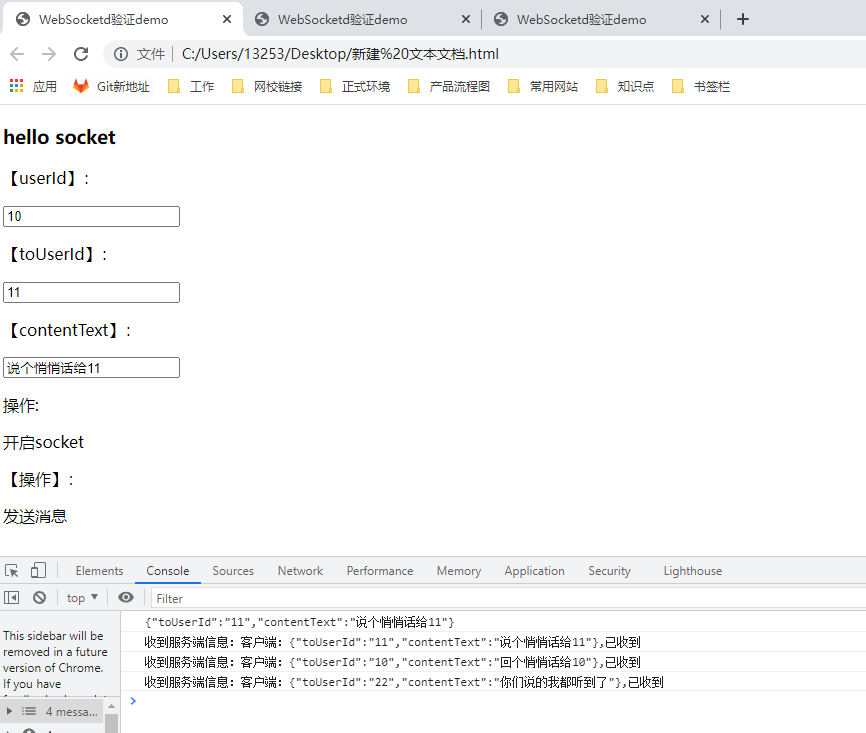Image resolution: width=866 pixels, height=733 pixels.
Task: Open the 产品流程图 bookmark folder
Action: [449, 86]
